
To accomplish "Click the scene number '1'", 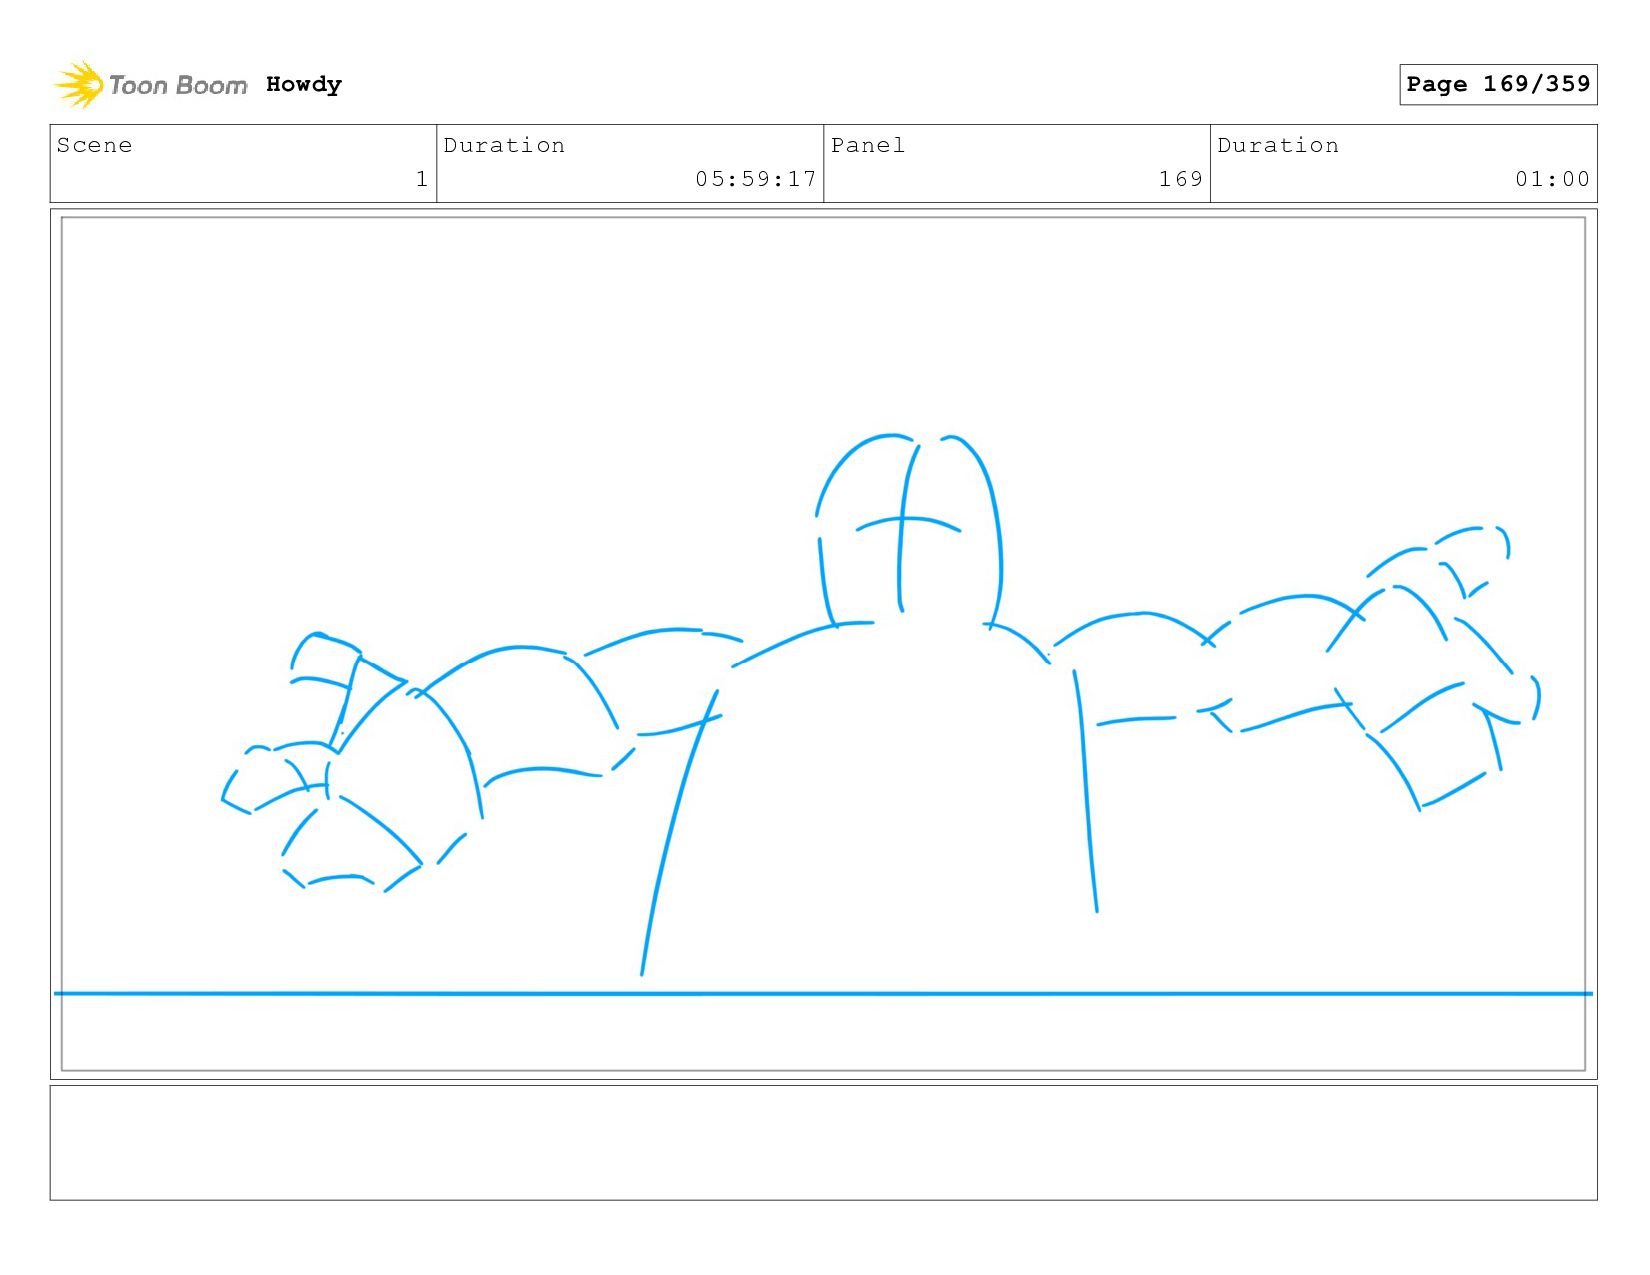I will (422, 179).
